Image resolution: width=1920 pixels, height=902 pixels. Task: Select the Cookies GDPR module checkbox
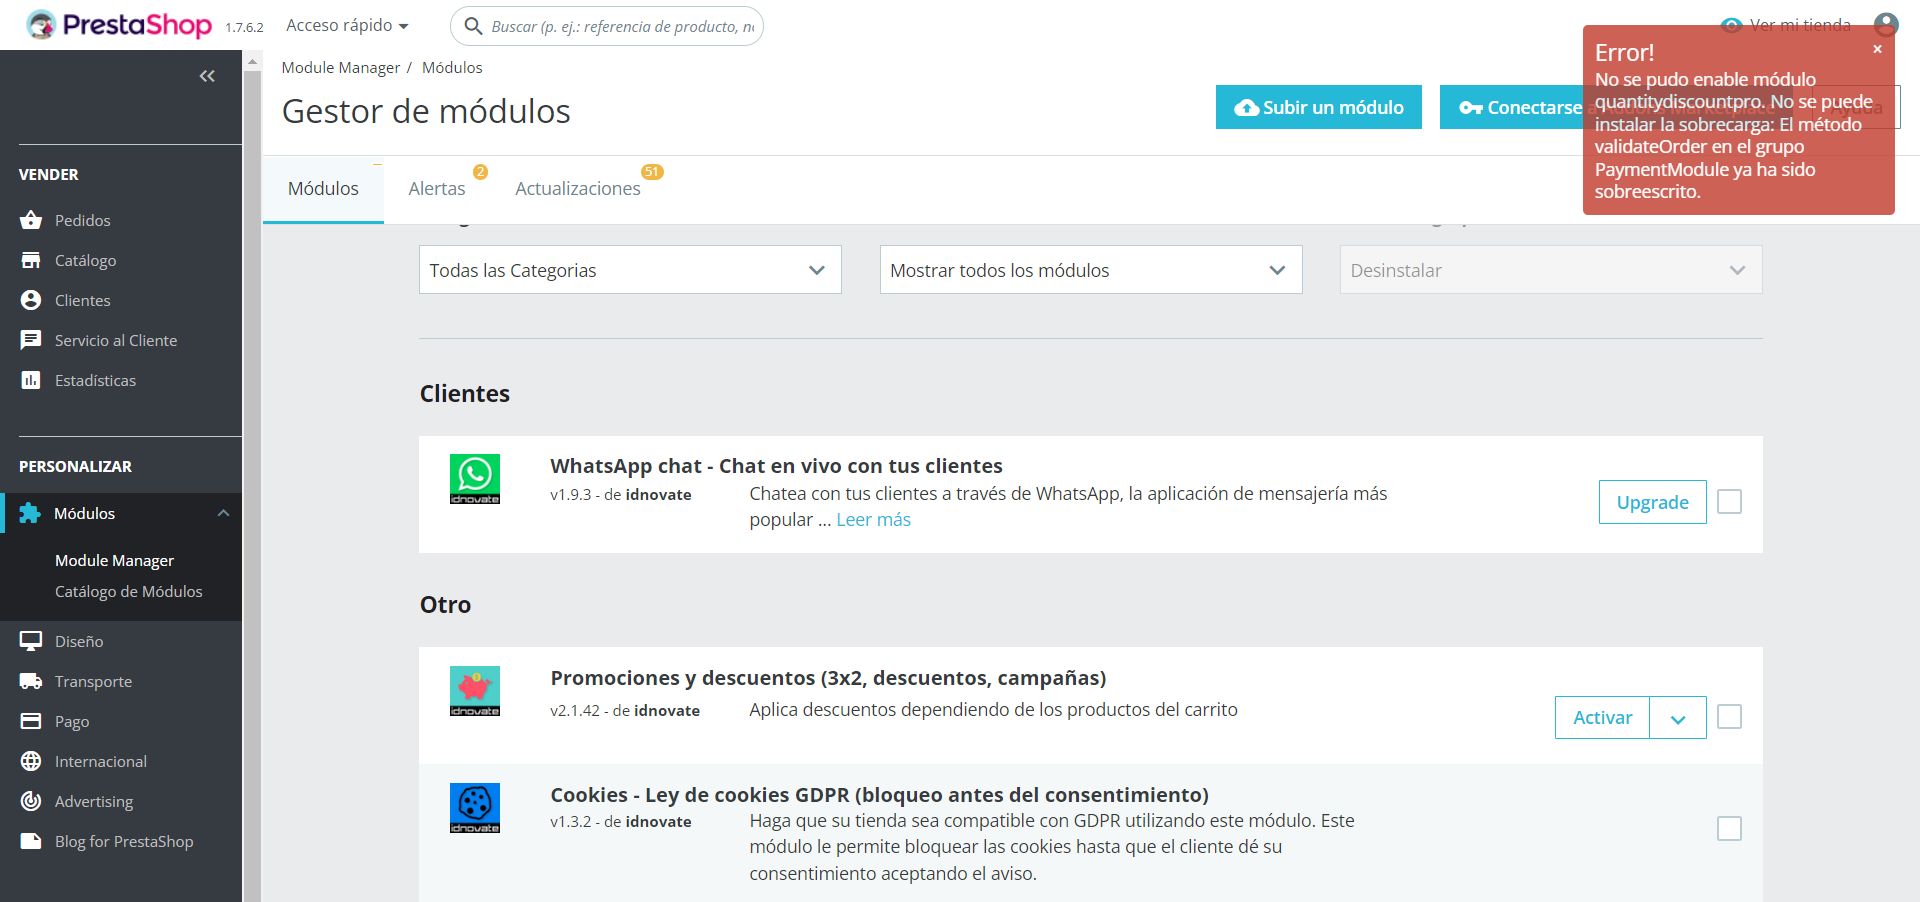point(1729,828)
